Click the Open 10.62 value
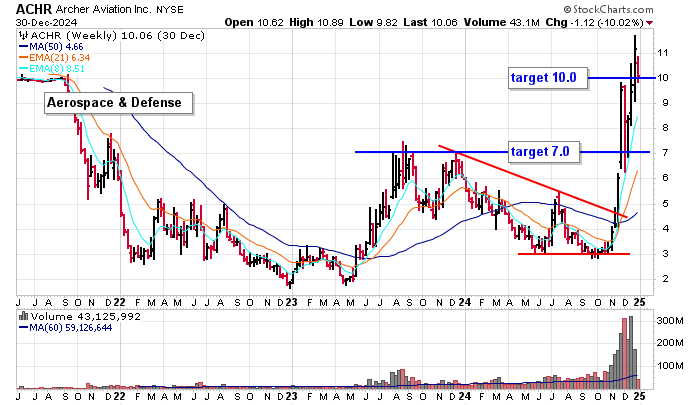The width and height of the screenshot is (700, 405). tap(254, 22)
